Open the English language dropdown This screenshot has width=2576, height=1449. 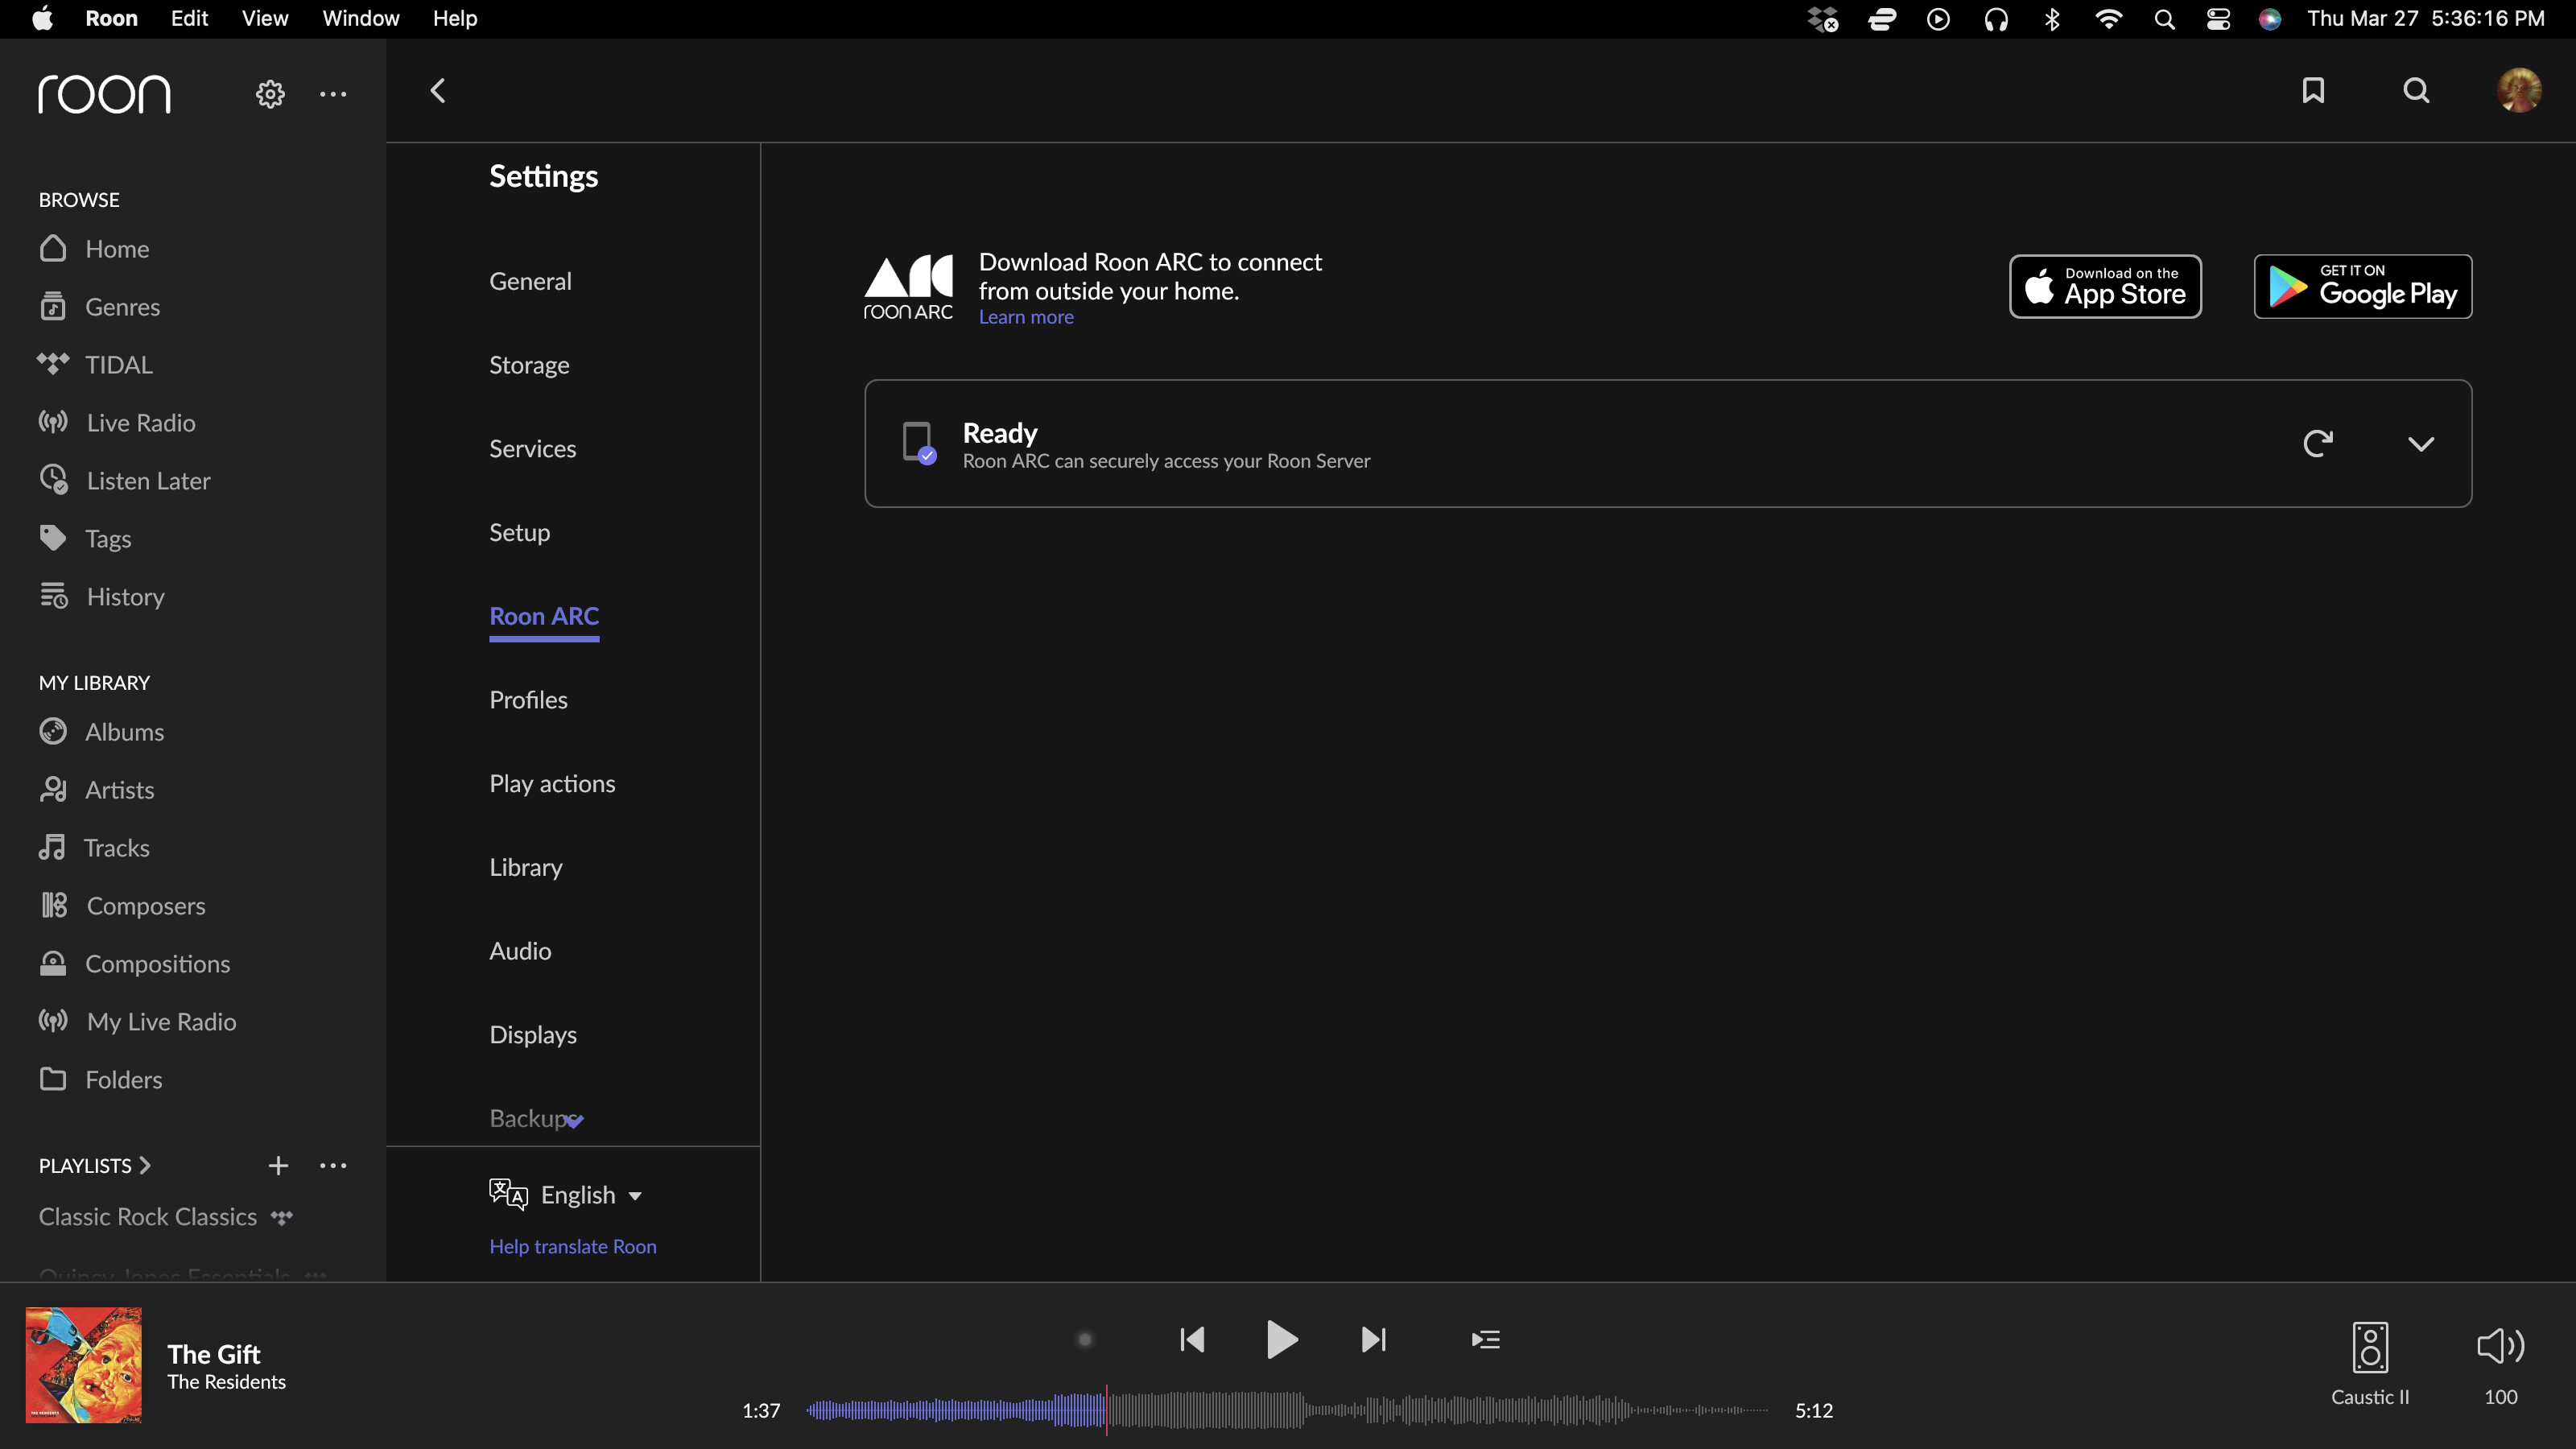pyautogui.click(x=566, y=1195)
